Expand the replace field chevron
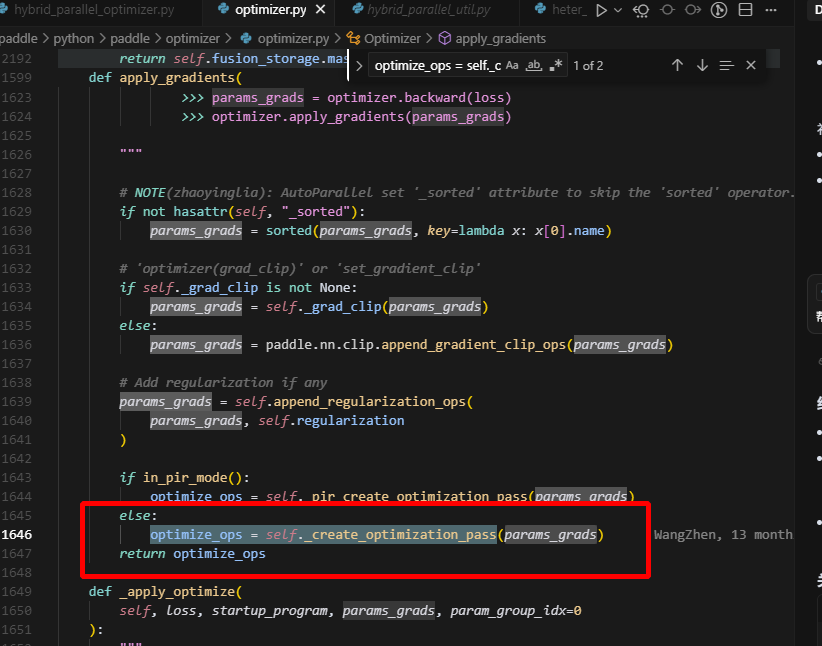 (x=360, y=65)
